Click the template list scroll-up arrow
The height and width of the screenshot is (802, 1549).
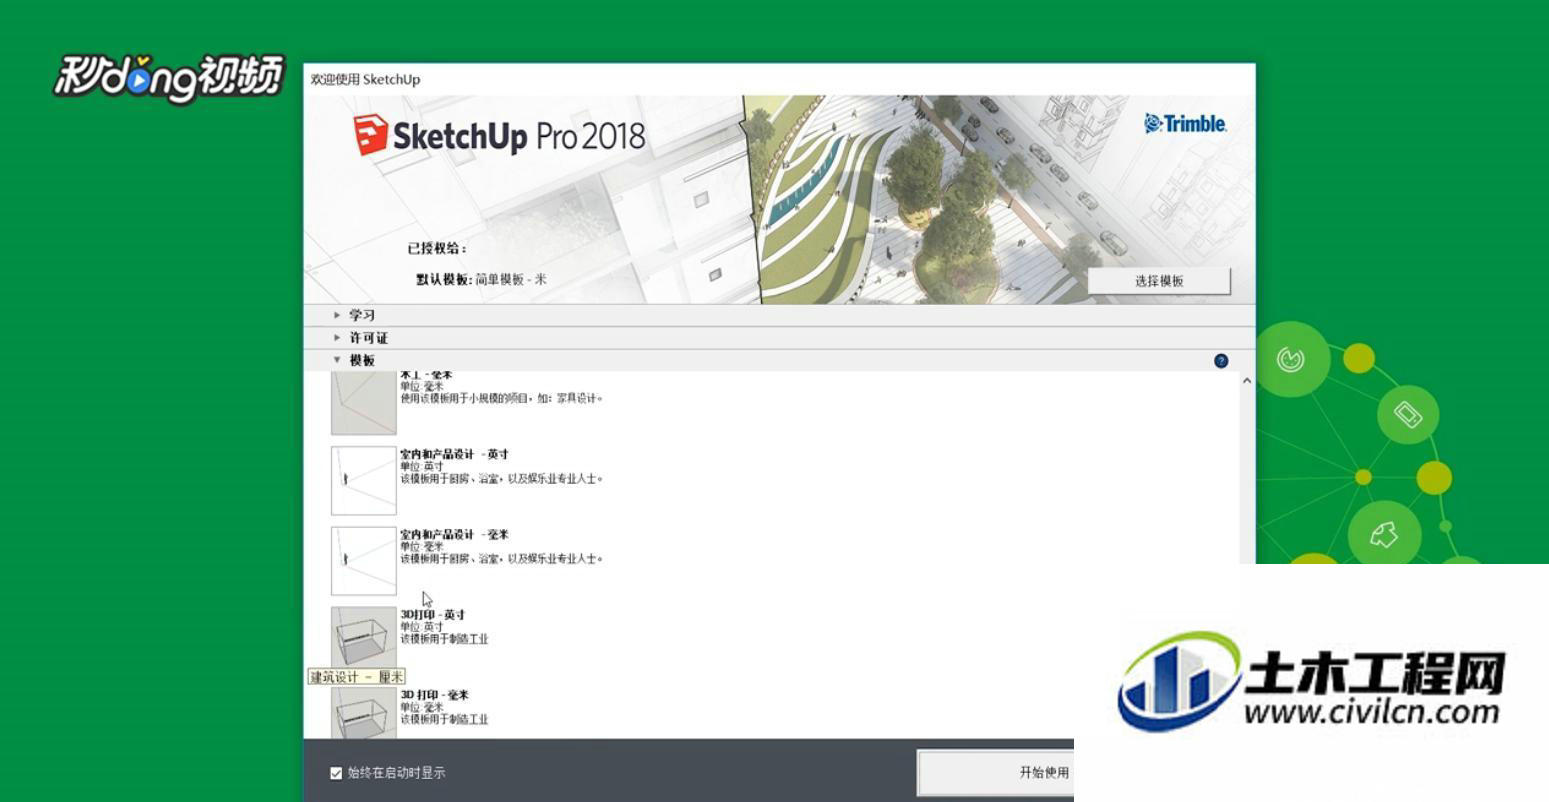click(1247, 381)
